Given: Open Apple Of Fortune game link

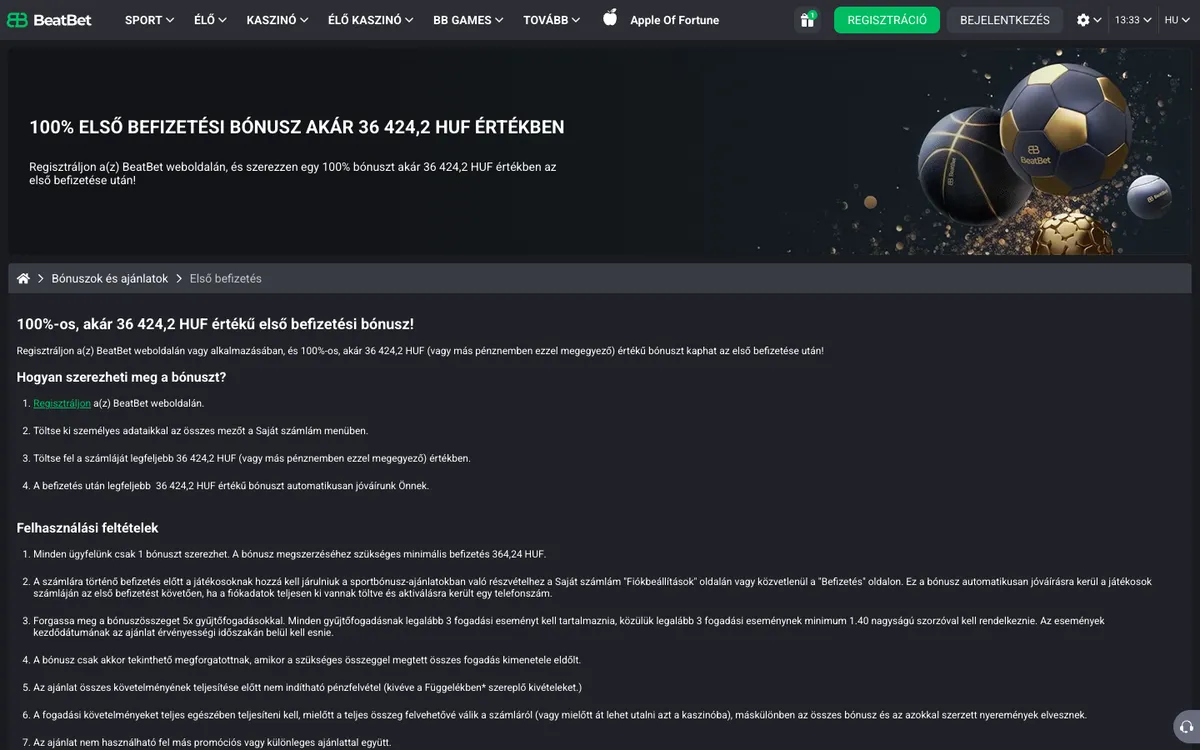Looking at the screenshot, I should [x=674, y=20].
